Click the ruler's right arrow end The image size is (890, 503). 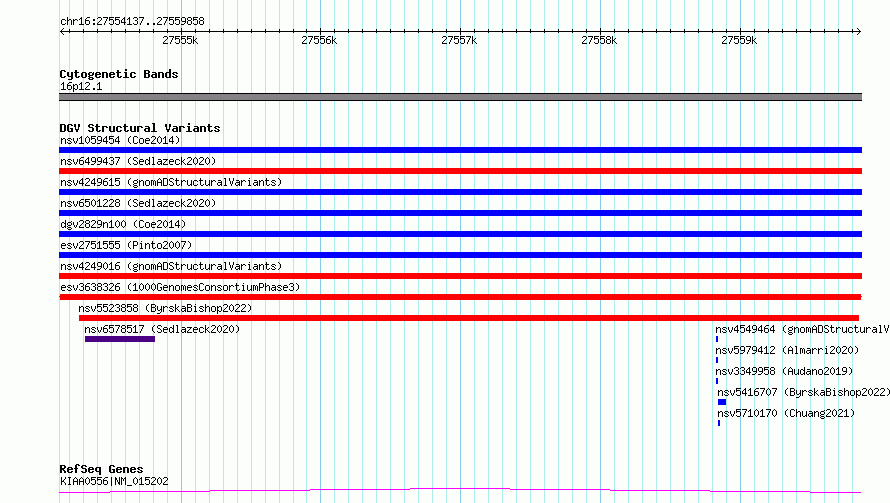858,31
